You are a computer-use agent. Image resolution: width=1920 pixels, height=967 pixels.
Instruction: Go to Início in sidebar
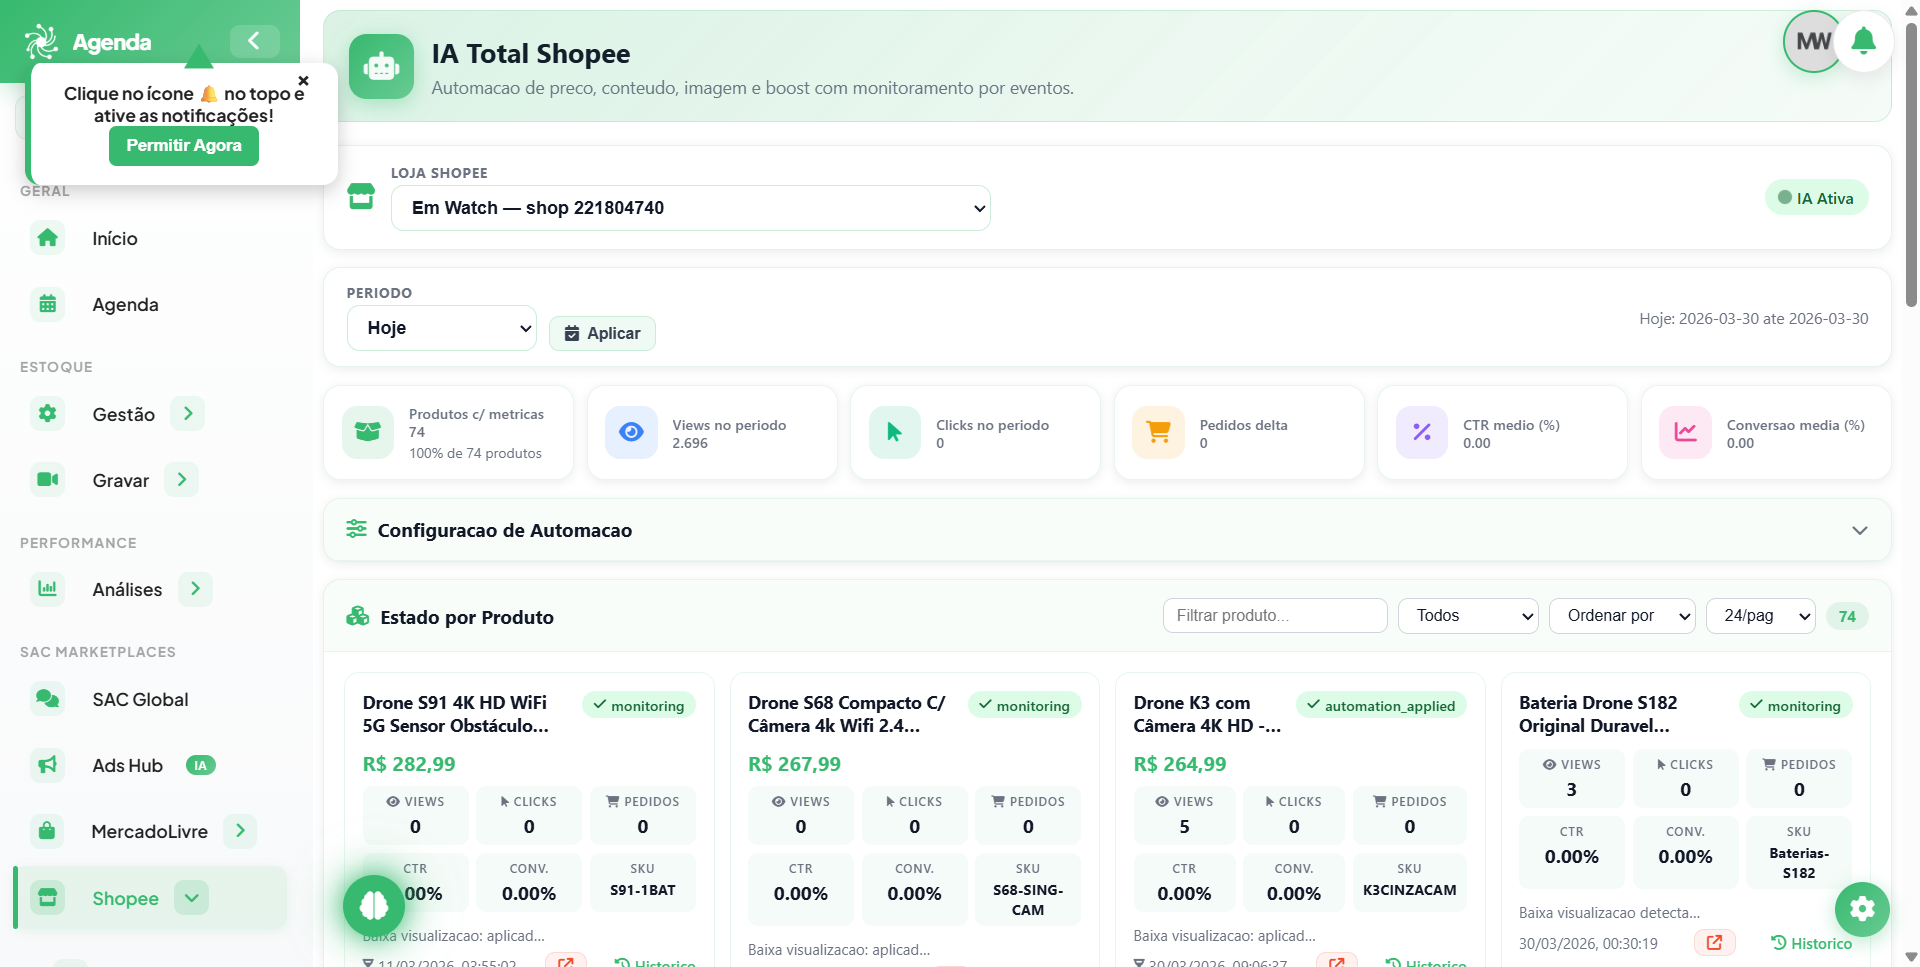pyautogui.click(x=114, y=239)
